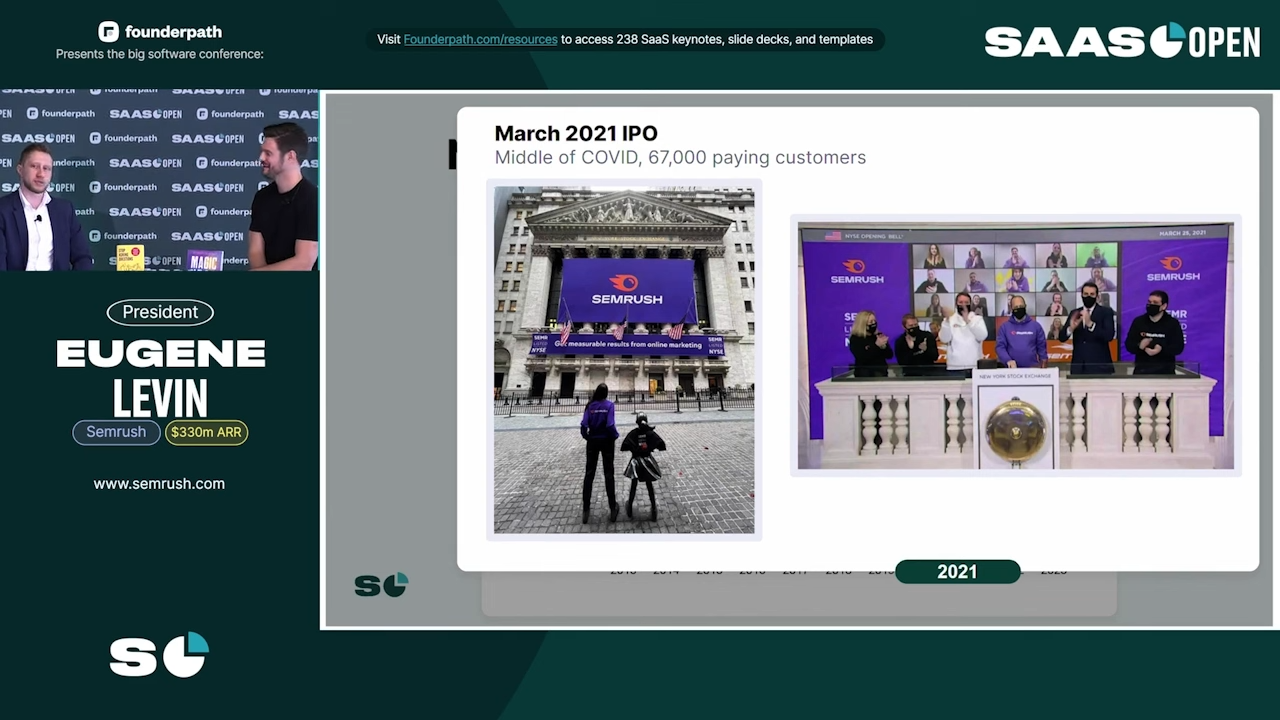Click the March 2021 IPO heading

(576, 134)
